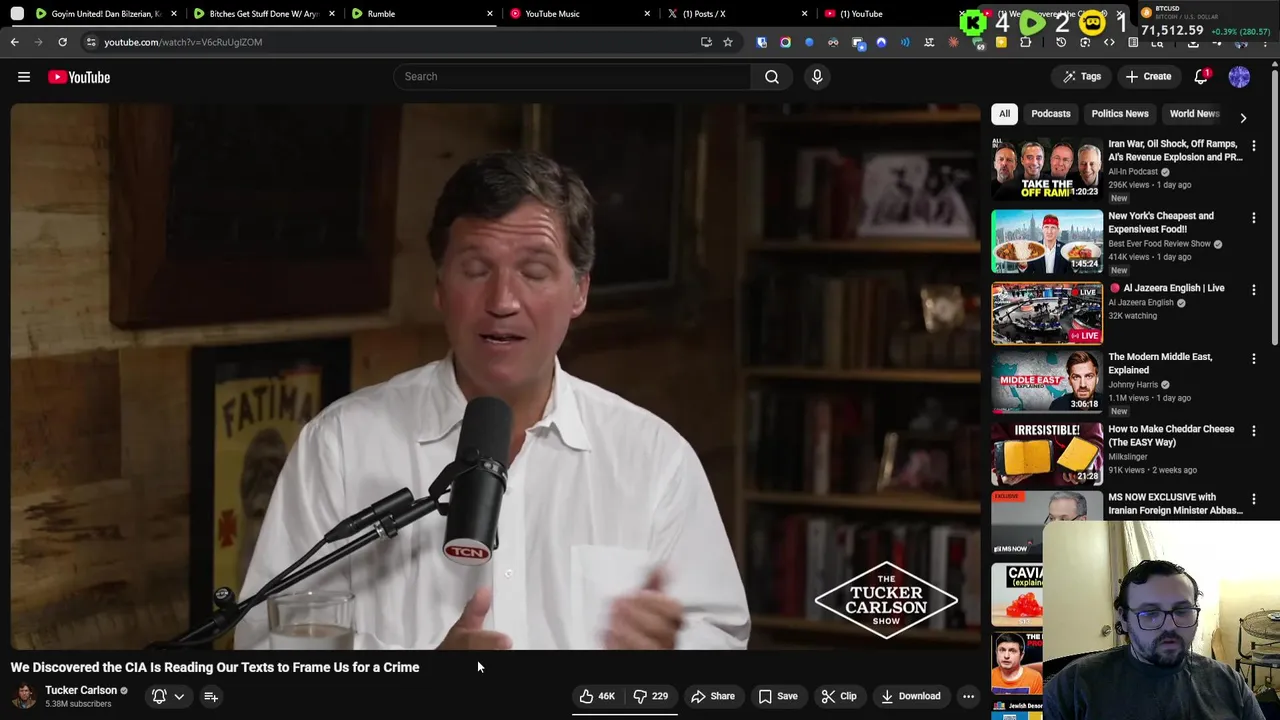Install app icon in the address bar
Viewport: 1280px width, 720px height.
706,42
